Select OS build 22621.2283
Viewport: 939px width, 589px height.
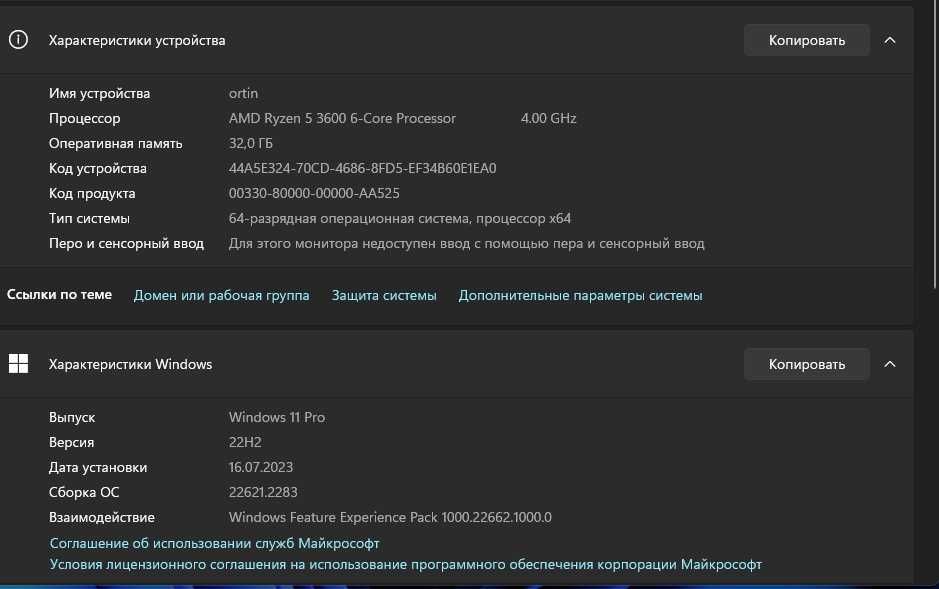click(x=263, y=492)
